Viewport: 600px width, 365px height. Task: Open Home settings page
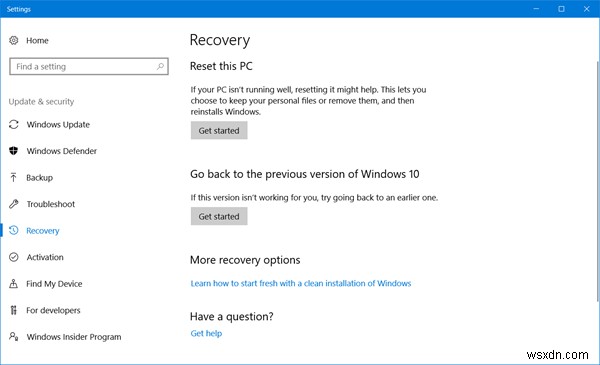(37, 41)
